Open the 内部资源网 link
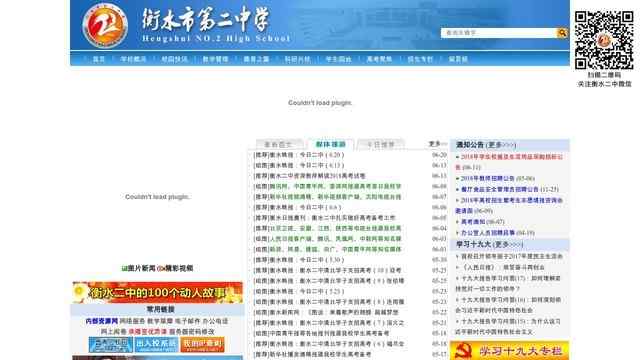Viewport: 640px width, 360px height. [x=102, y=321]
